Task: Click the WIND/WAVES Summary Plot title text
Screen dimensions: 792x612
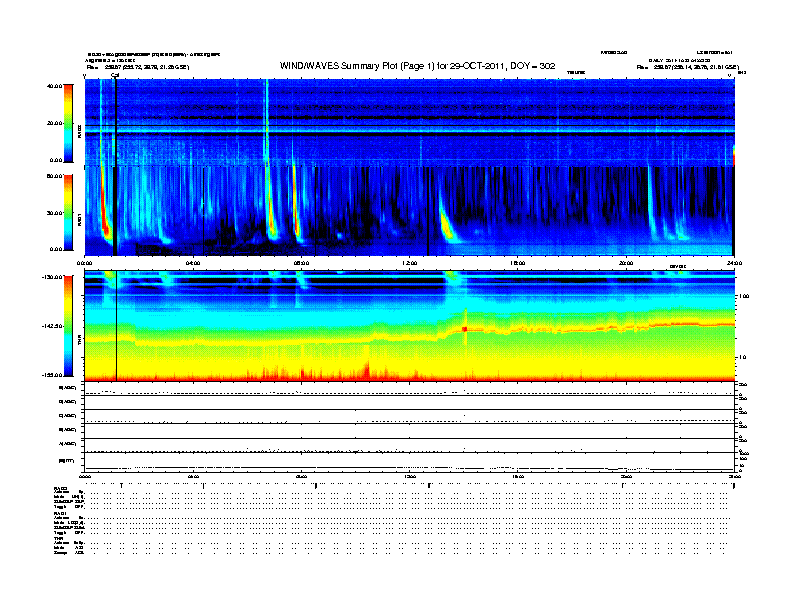Action: pos(417,66)
